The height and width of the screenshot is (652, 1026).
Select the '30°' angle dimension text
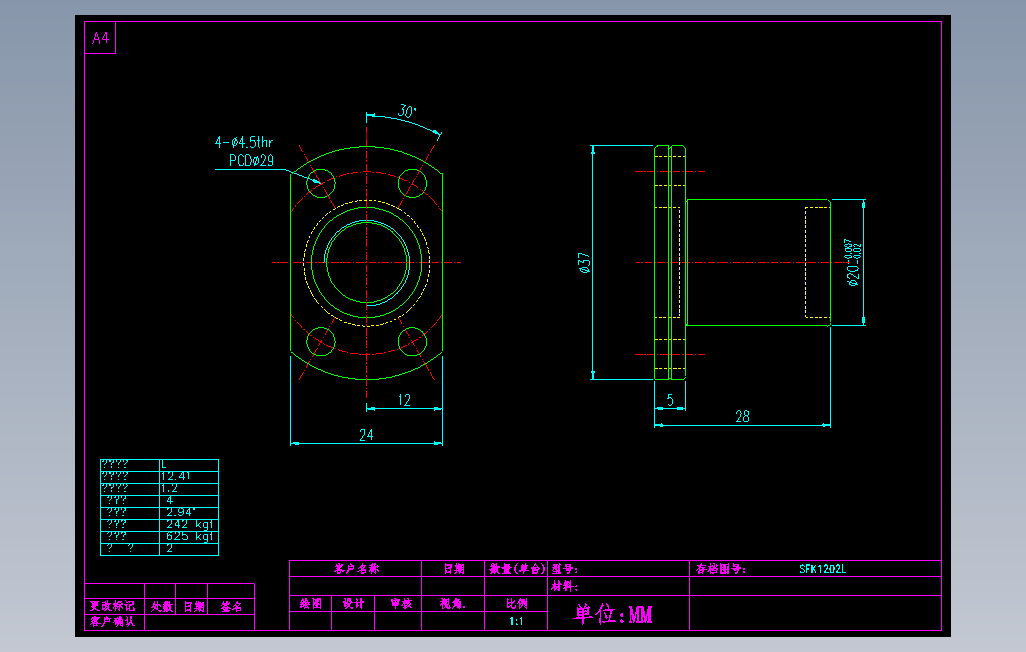(x=407, y=111)
